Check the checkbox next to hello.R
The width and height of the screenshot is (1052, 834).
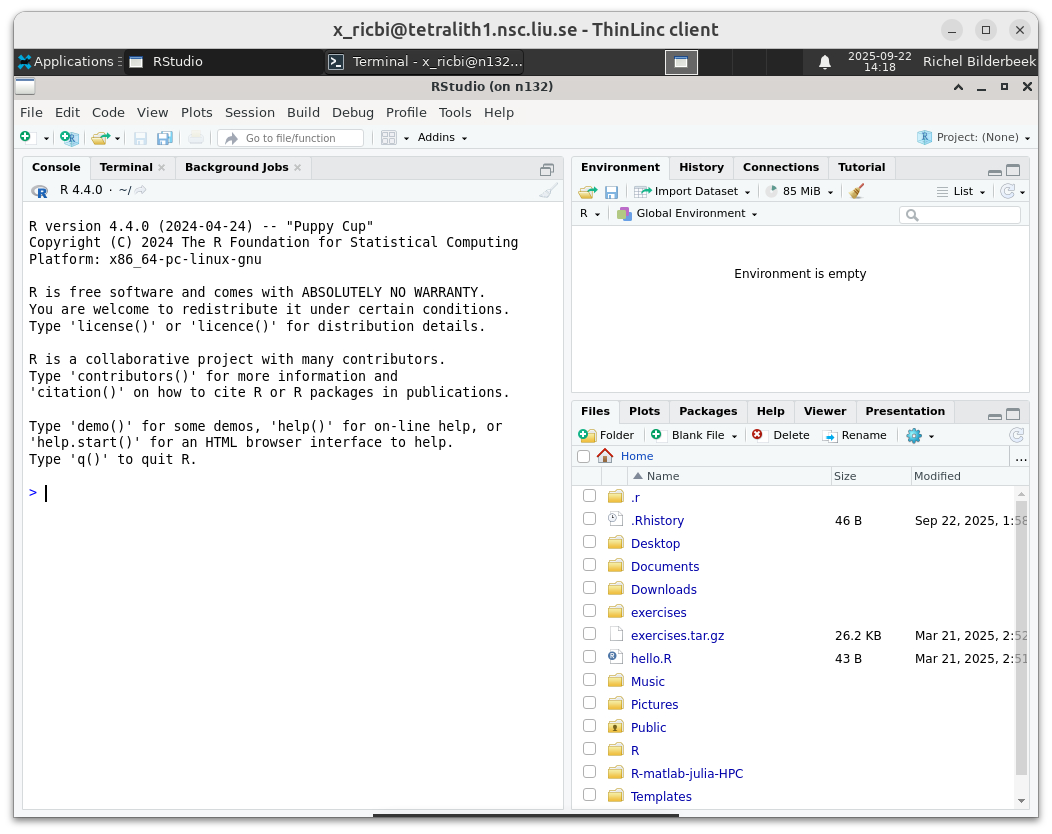(589, 657)
